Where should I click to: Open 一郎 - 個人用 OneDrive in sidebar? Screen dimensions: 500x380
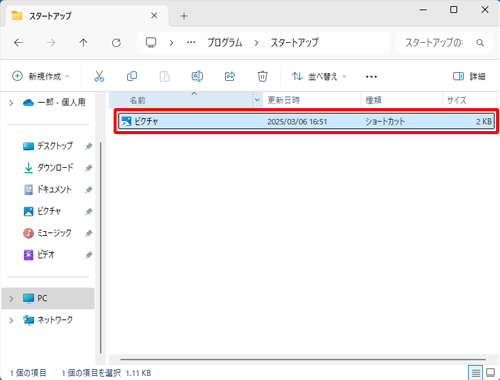tap(54, 102)
